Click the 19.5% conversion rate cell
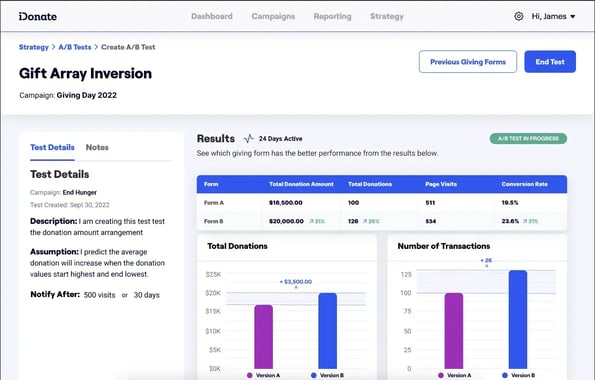This screenshot has width=595, height=380. click(x=510, y=203)
